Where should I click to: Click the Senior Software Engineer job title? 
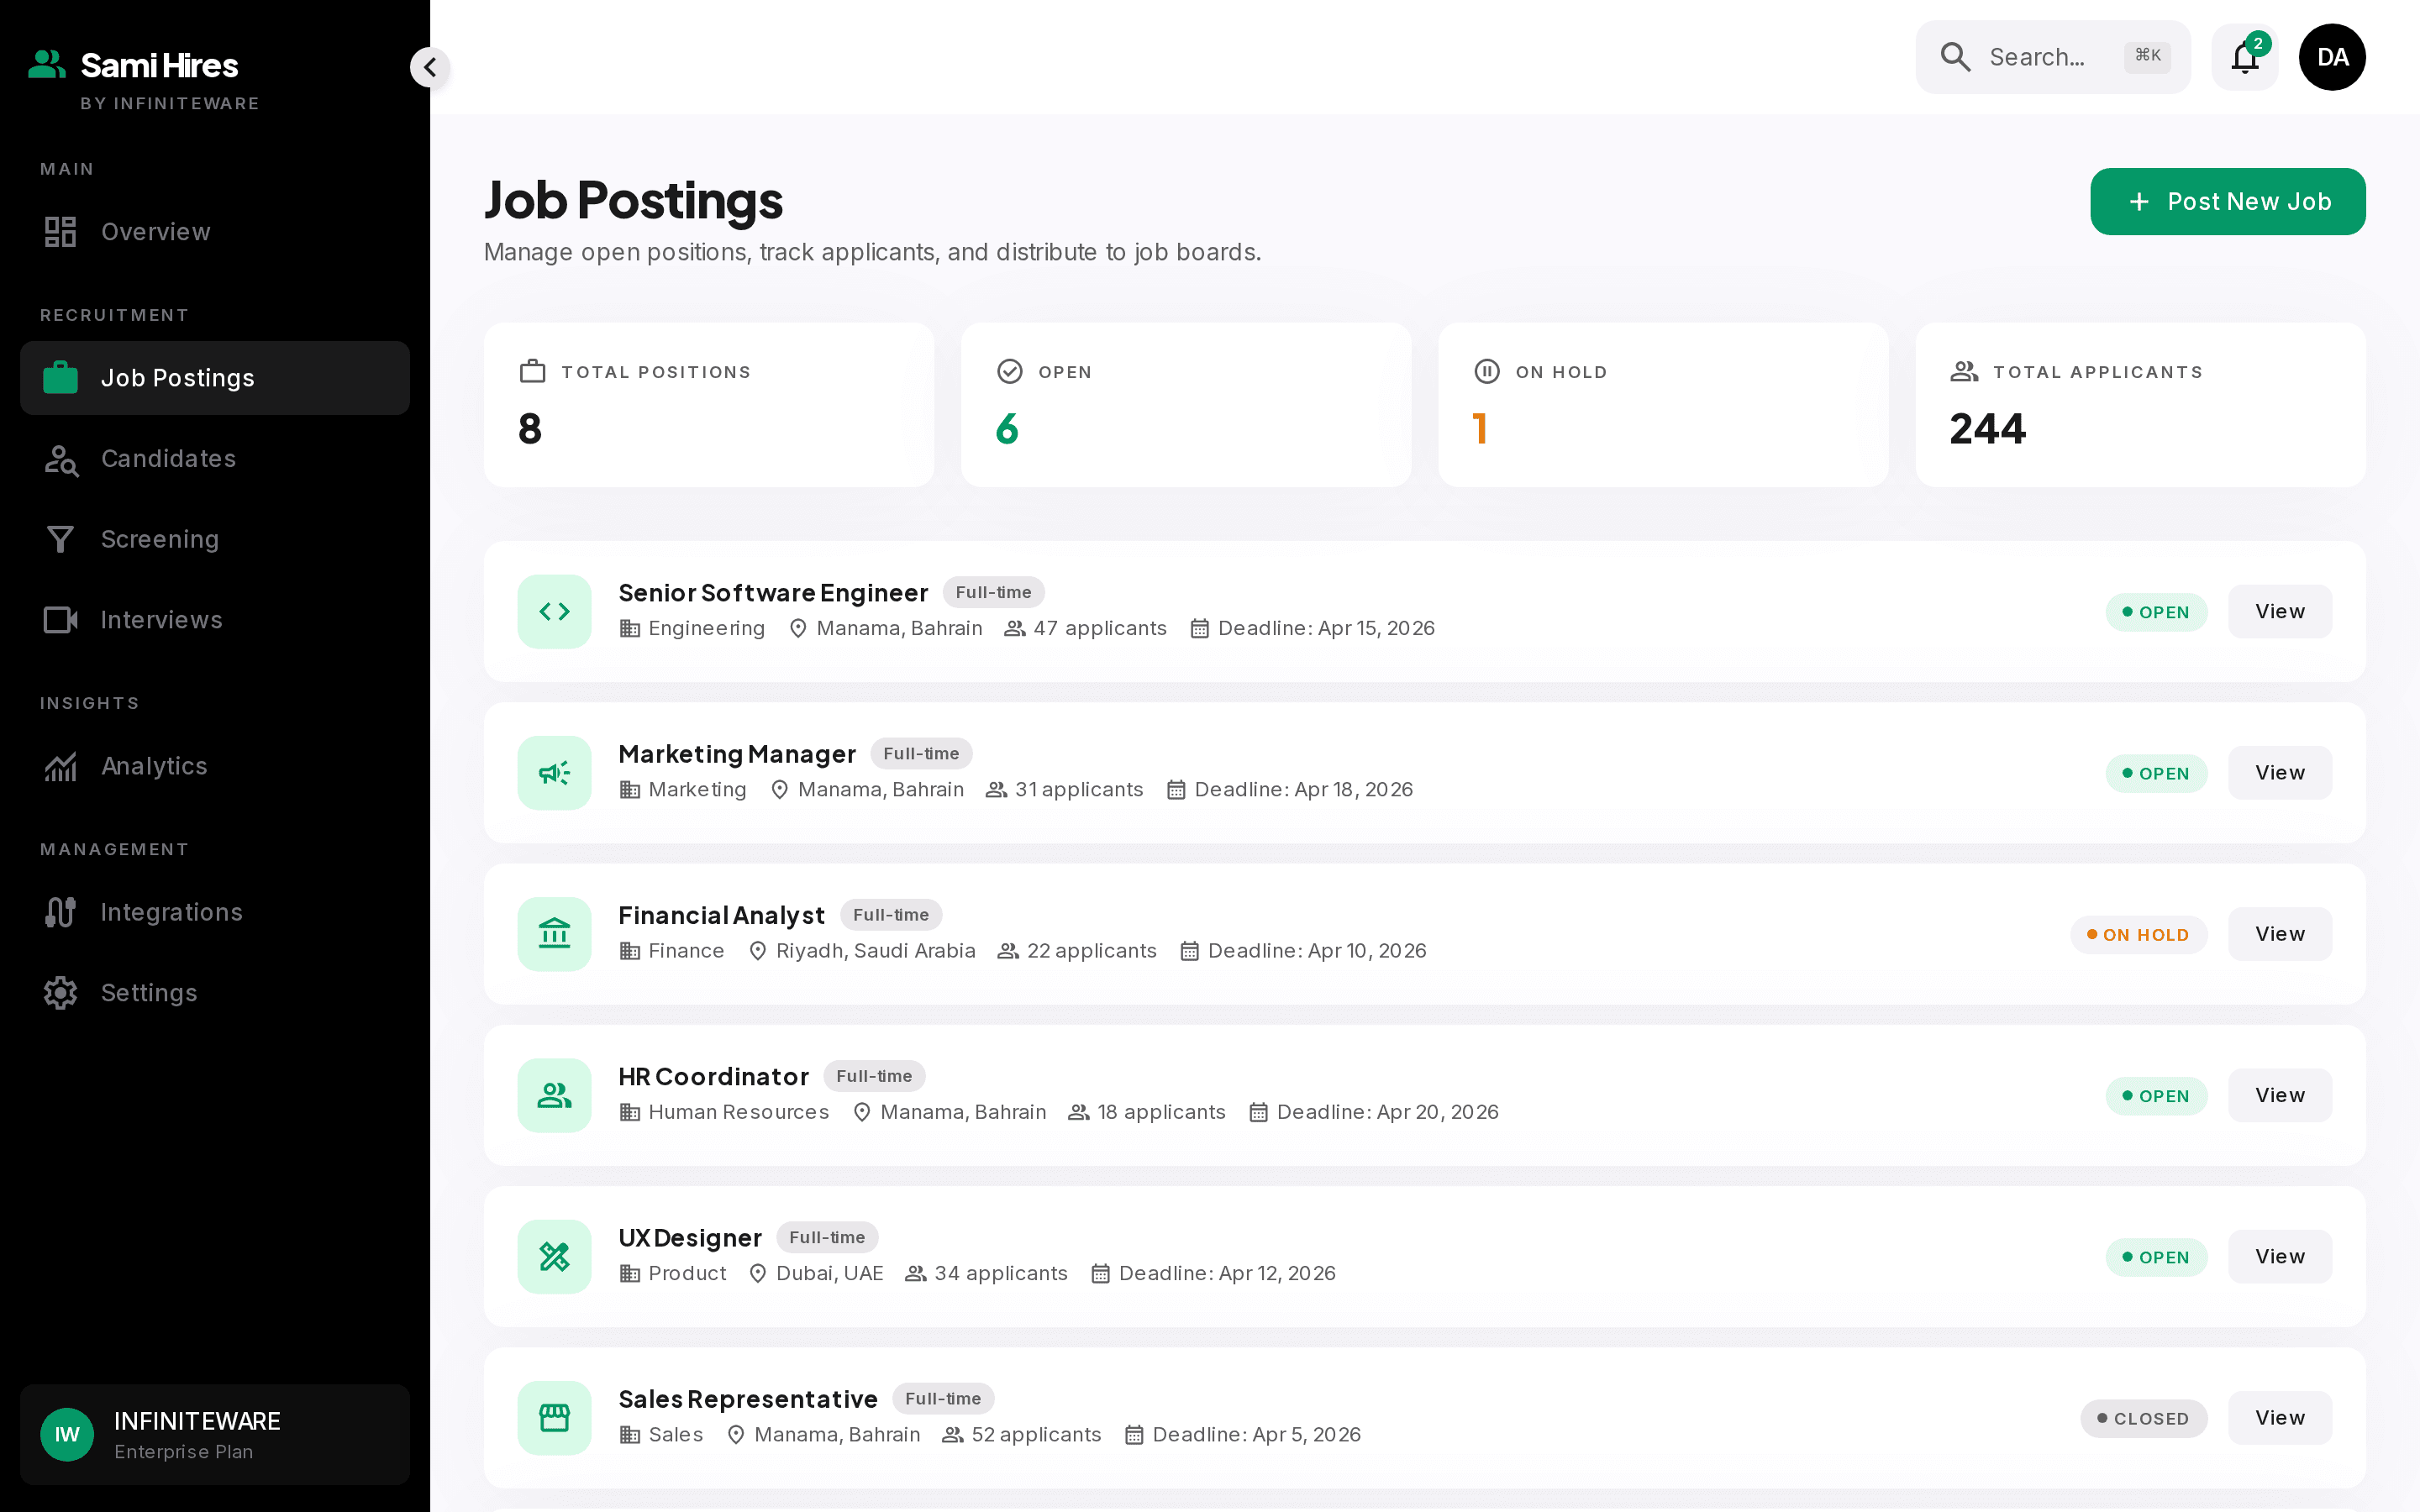pyautogui.click(x=773, y=593)
